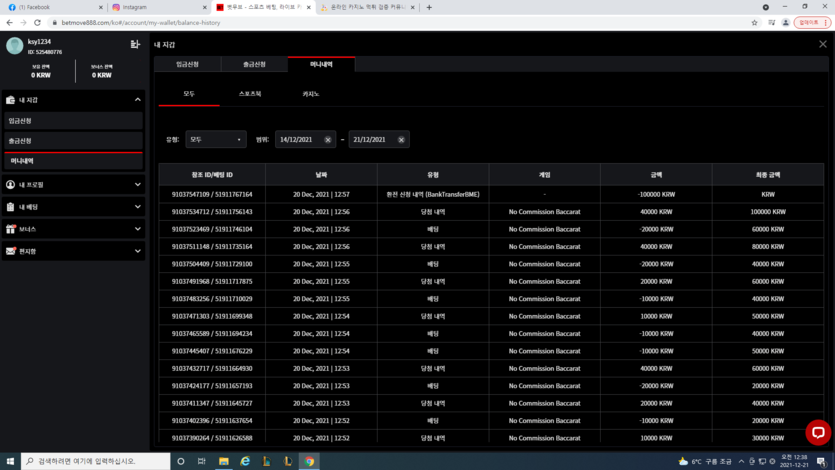Click row ID 91037534712 / 51911756143

pos(212,212)
